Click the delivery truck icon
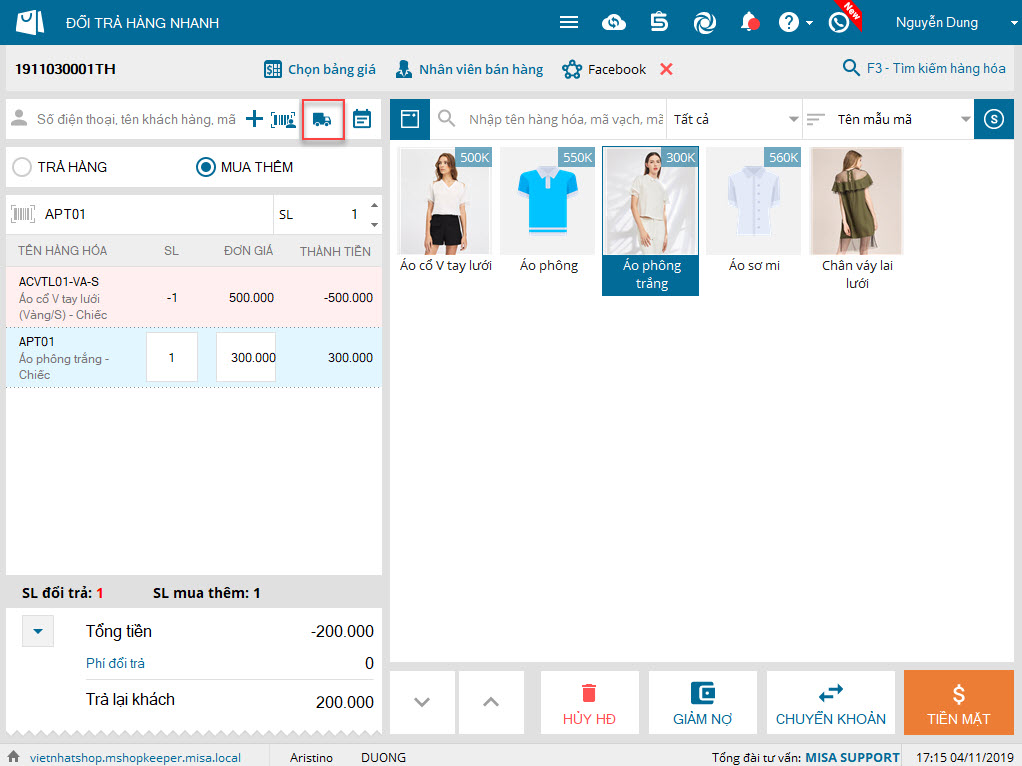The height and width of the screenshot is (766, 1022). [323, 119]
